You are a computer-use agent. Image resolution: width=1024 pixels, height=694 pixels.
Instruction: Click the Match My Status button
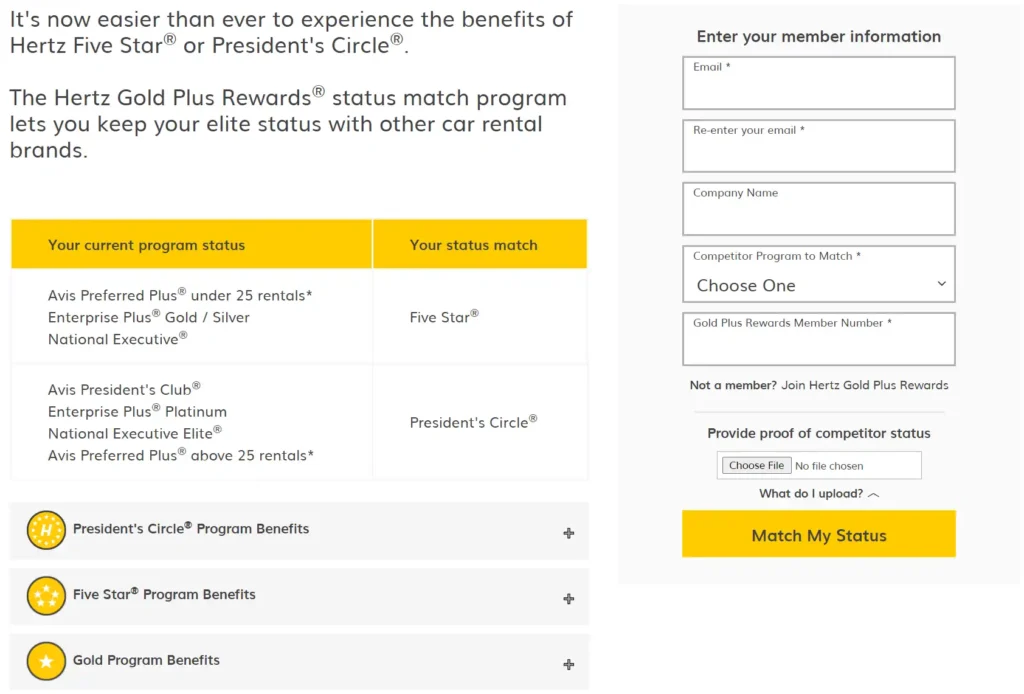click(818, 534)
